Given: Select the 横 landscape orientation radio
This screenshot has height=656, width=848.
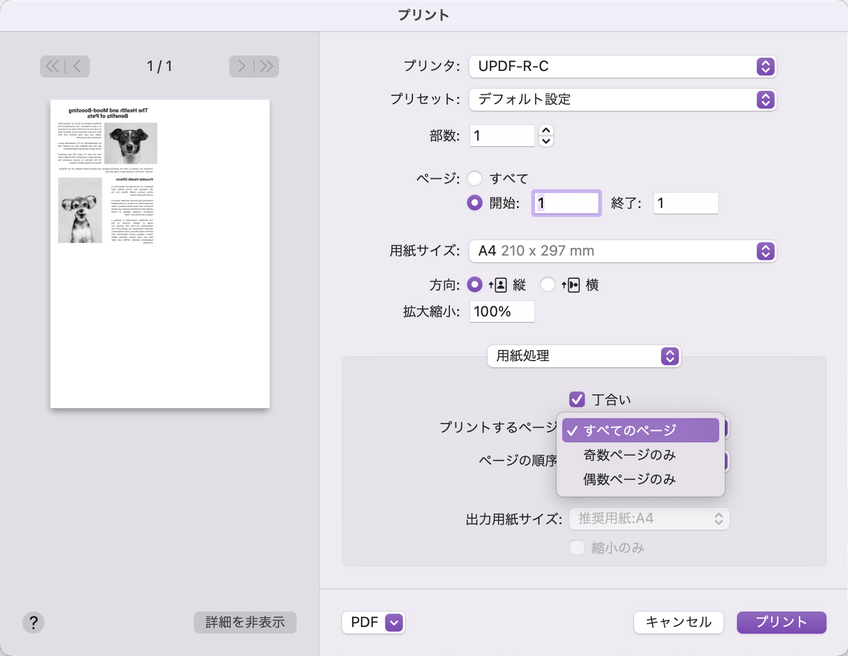Looking at the screenshot, I should [547, 285].
